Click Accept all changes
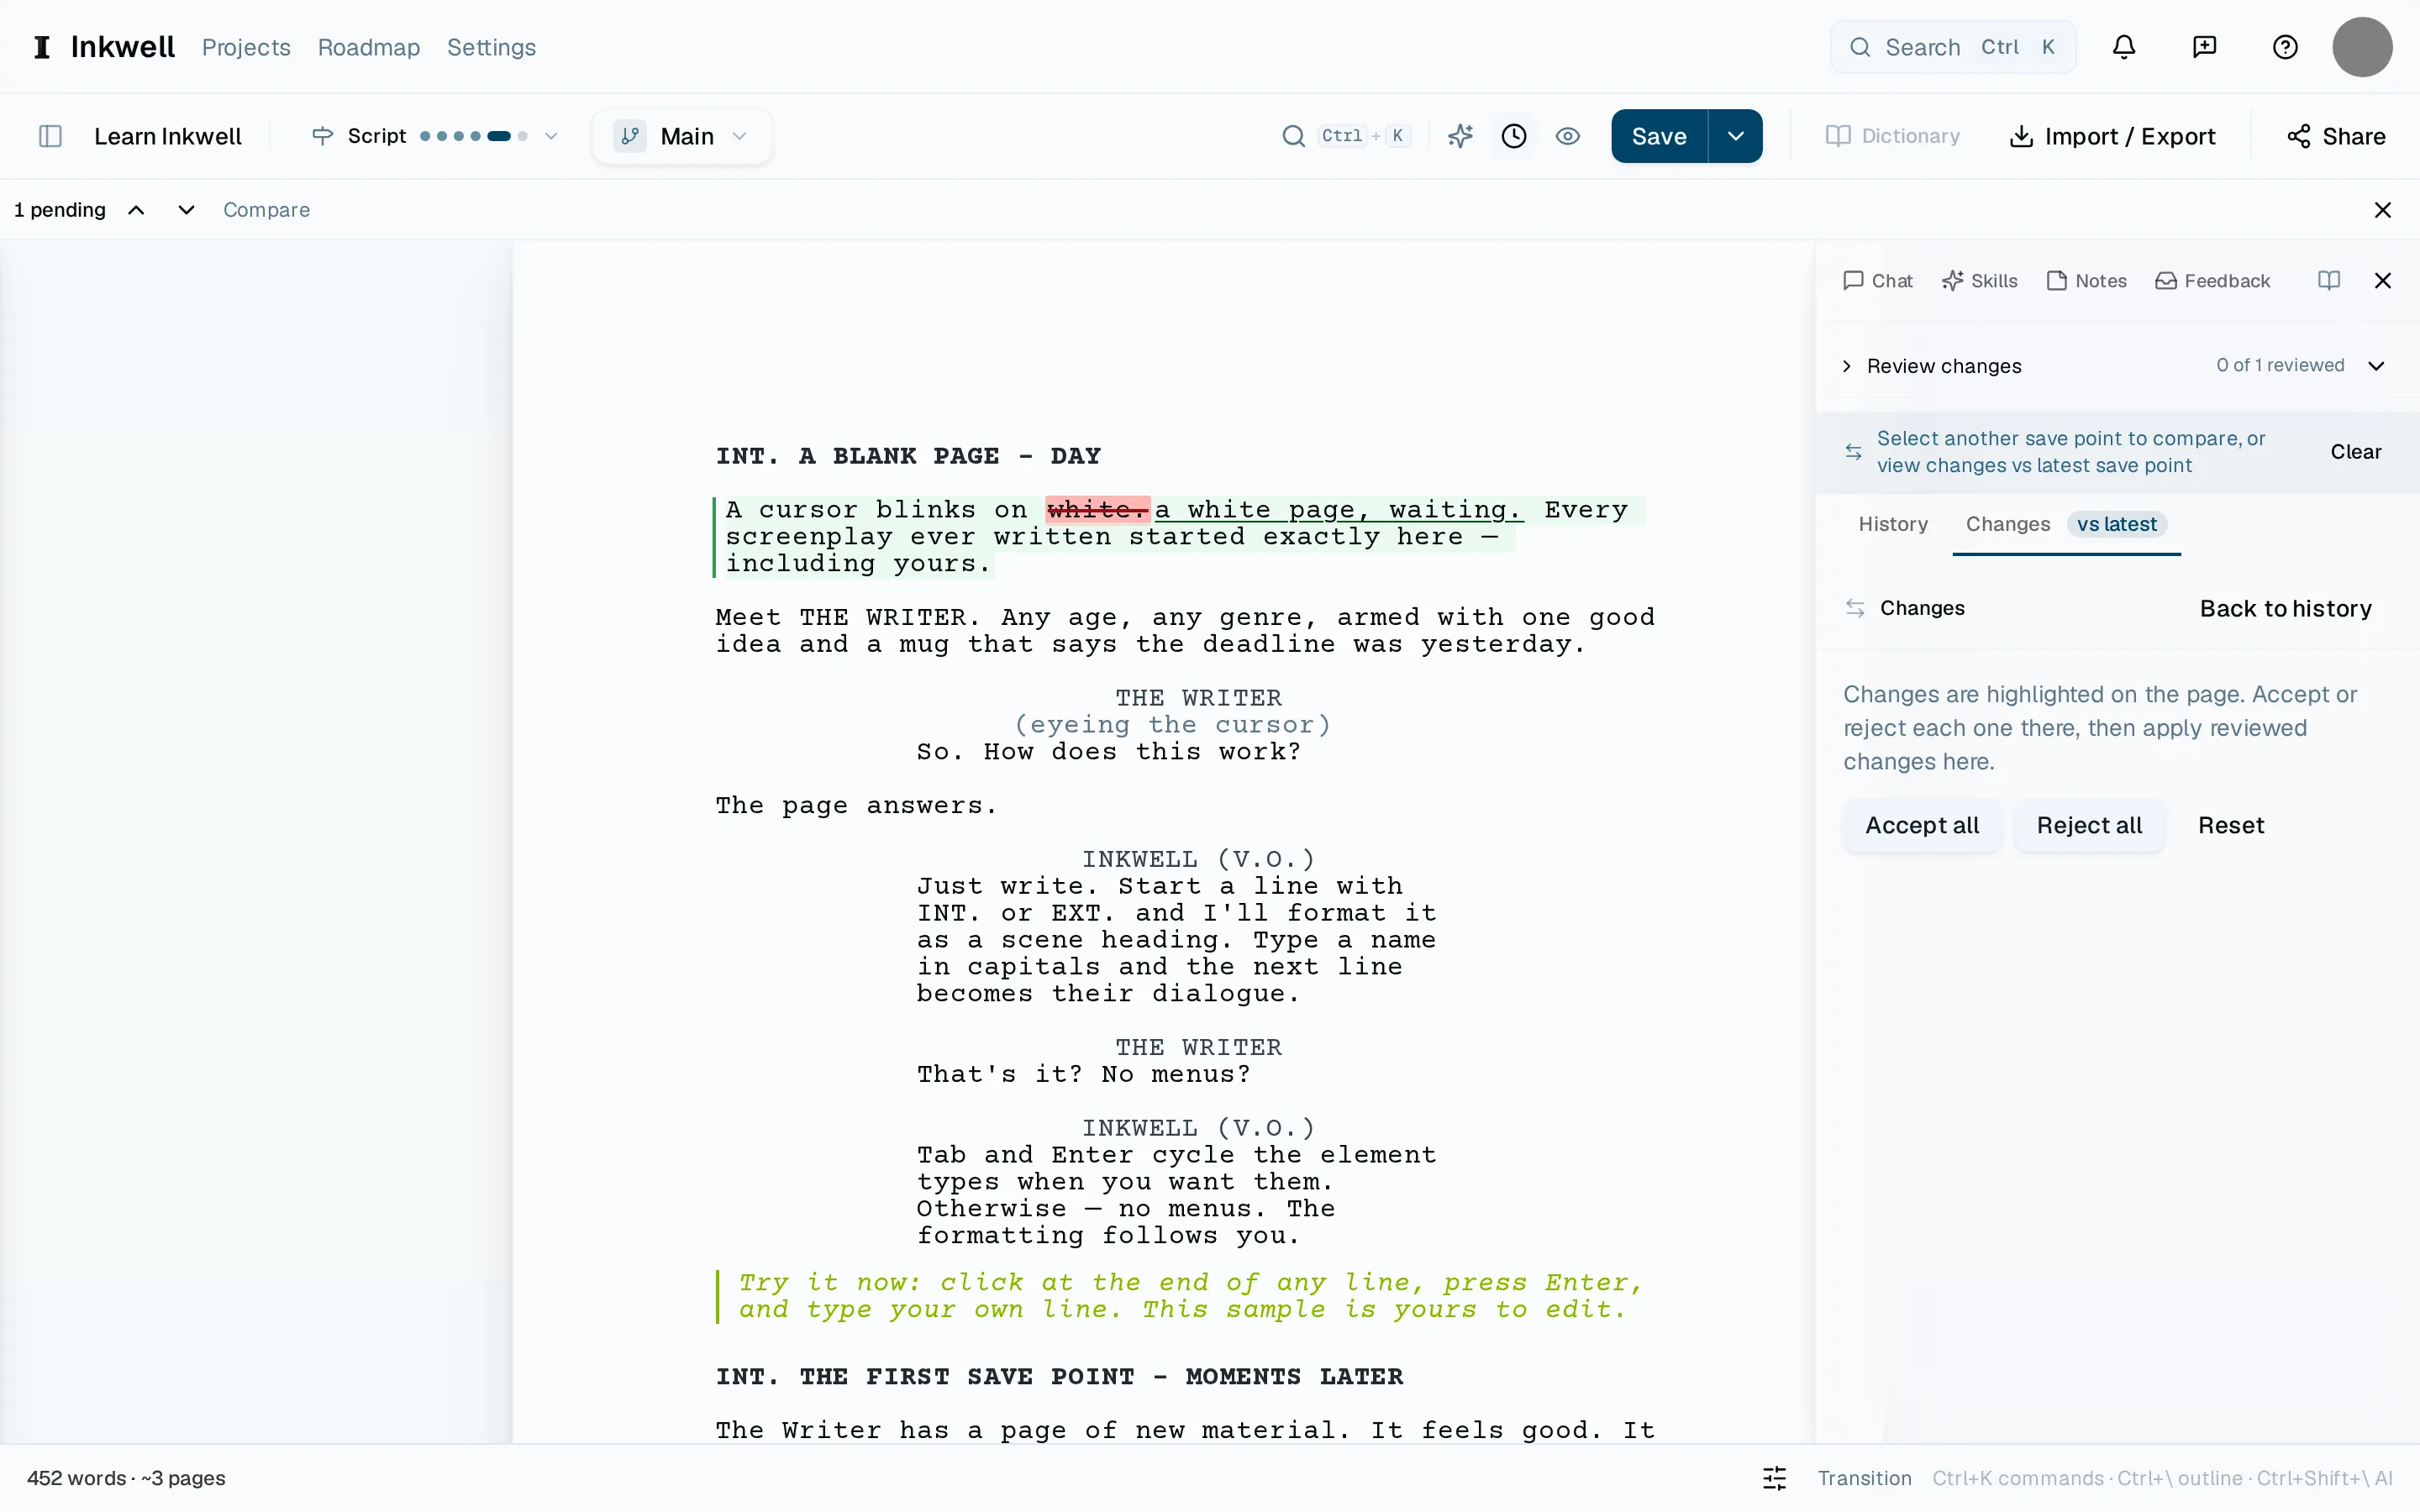The height and width of the screenshot is (1512, 2420). coord(1921,825)
